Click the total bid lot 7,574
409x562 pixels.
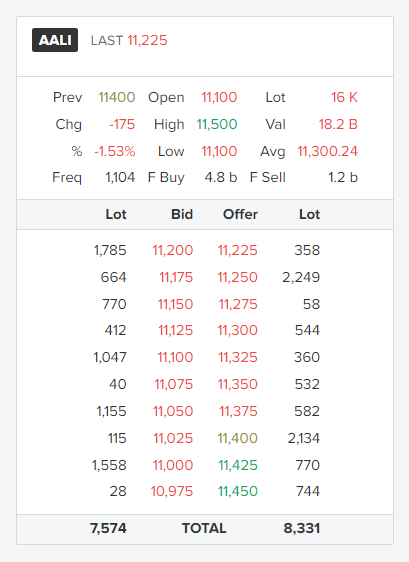[x=108, y=528]
